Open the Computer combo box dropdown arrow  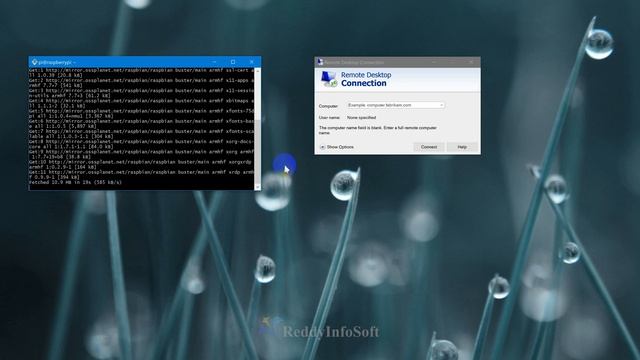[x=441, y=105]
